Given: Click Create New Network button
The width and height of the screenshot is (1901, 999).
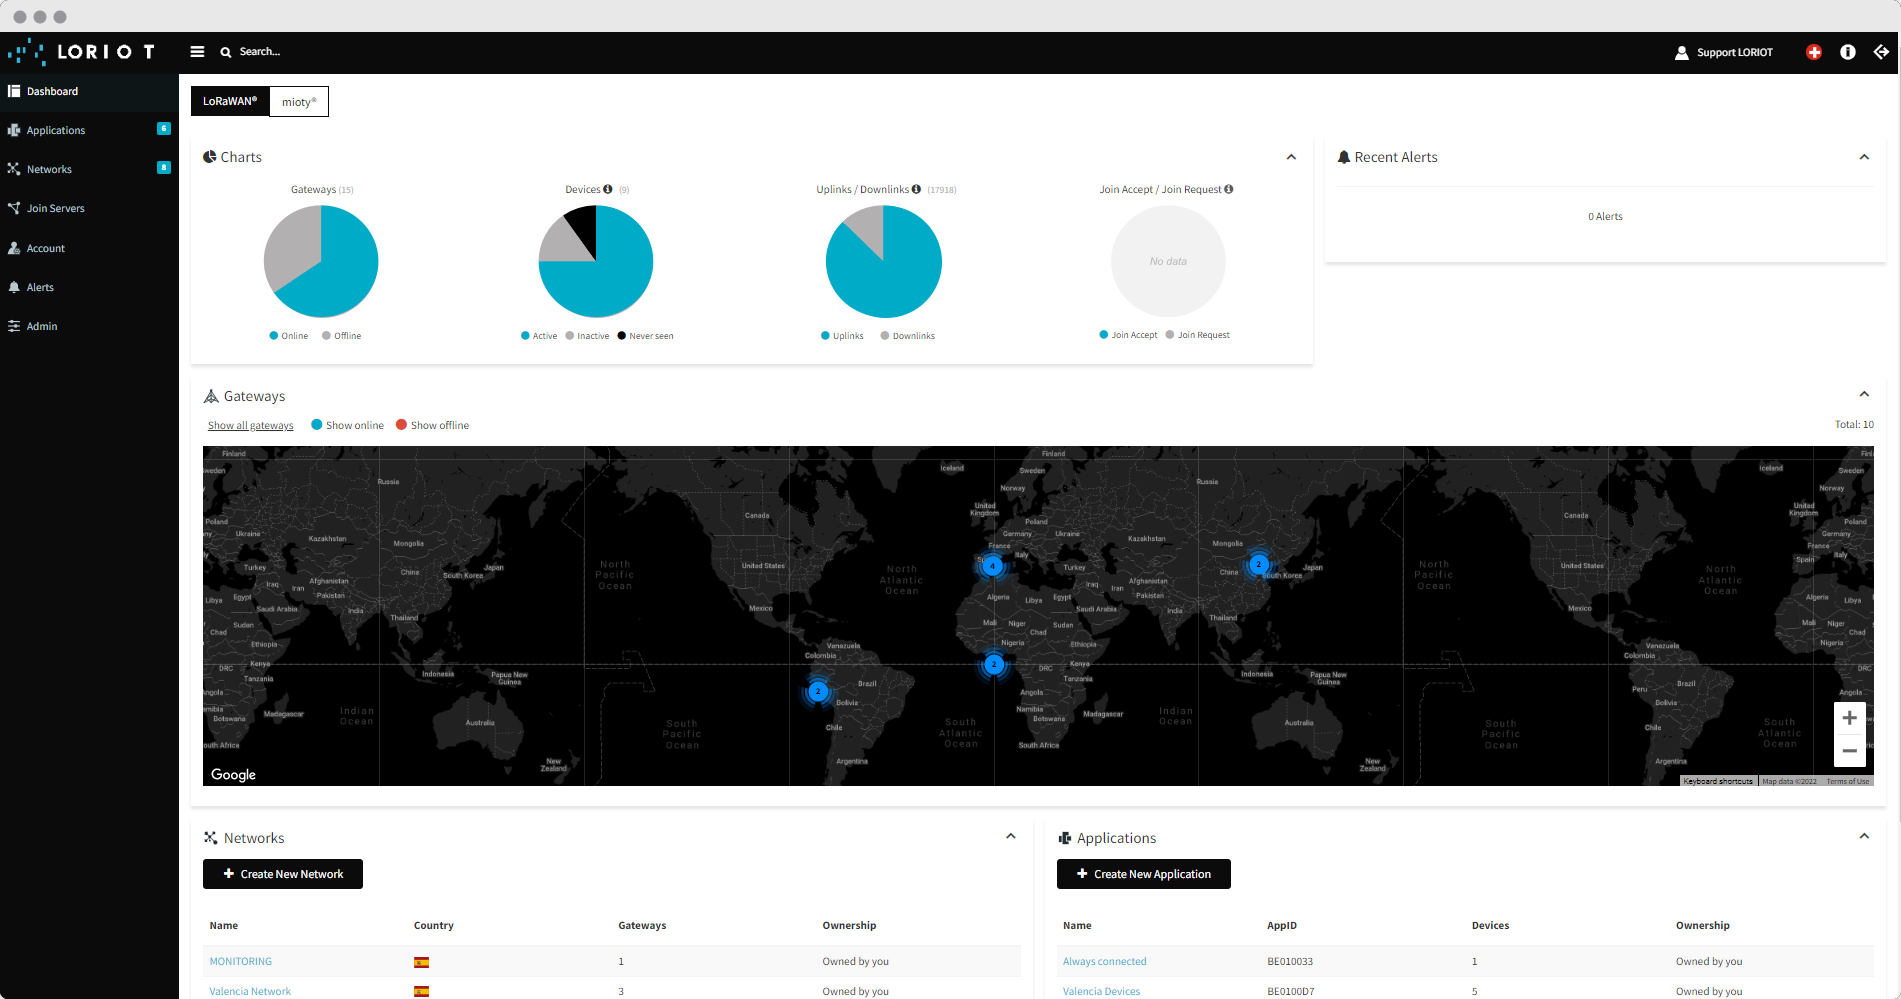Looking at the screenshot, I should pyautogui.click(x=283, y=874).
